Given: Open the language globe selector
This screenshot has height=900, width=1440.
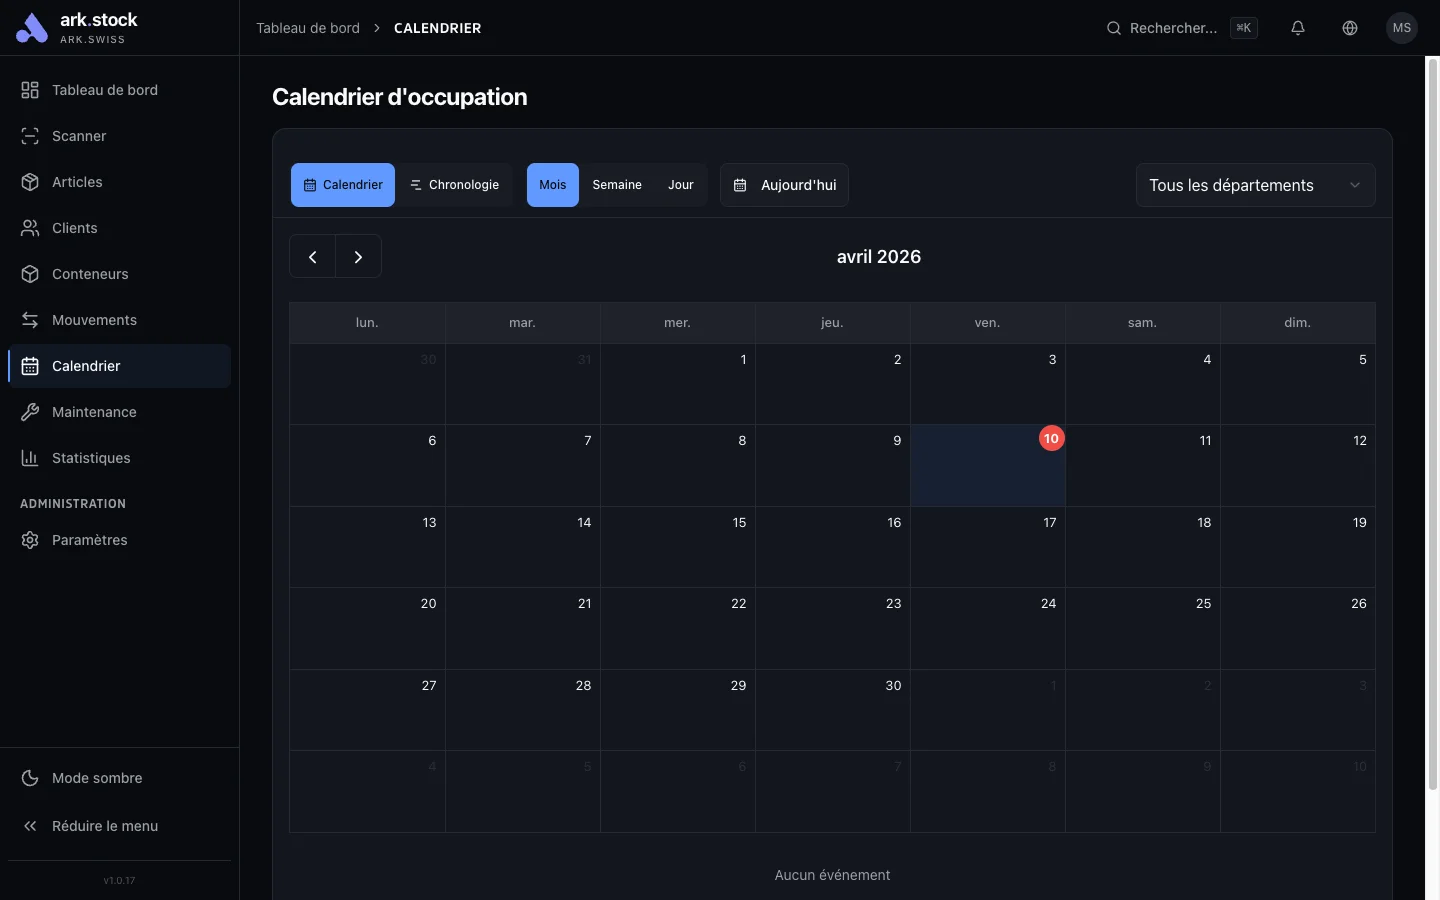Looking at the screenshot, I should point(1350,28).
